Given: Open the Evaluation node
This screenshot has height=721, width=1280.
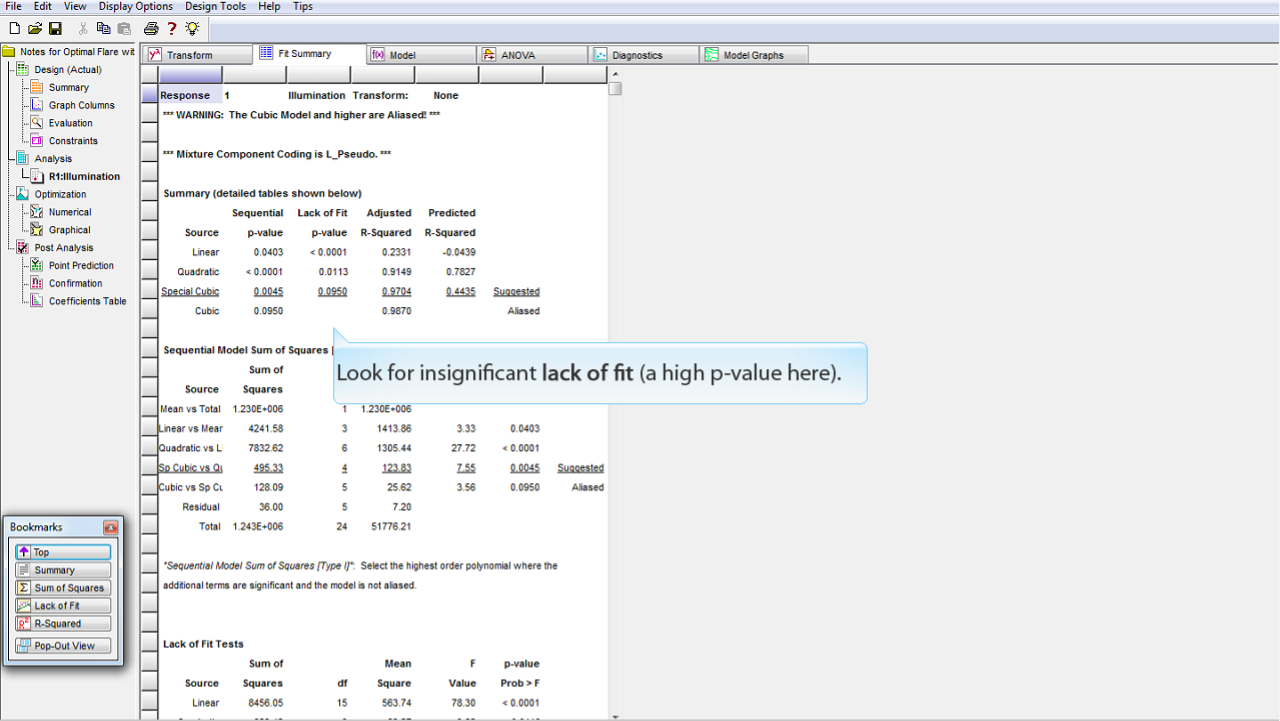Looking at the screenshot, I should (x=62, y=123).
